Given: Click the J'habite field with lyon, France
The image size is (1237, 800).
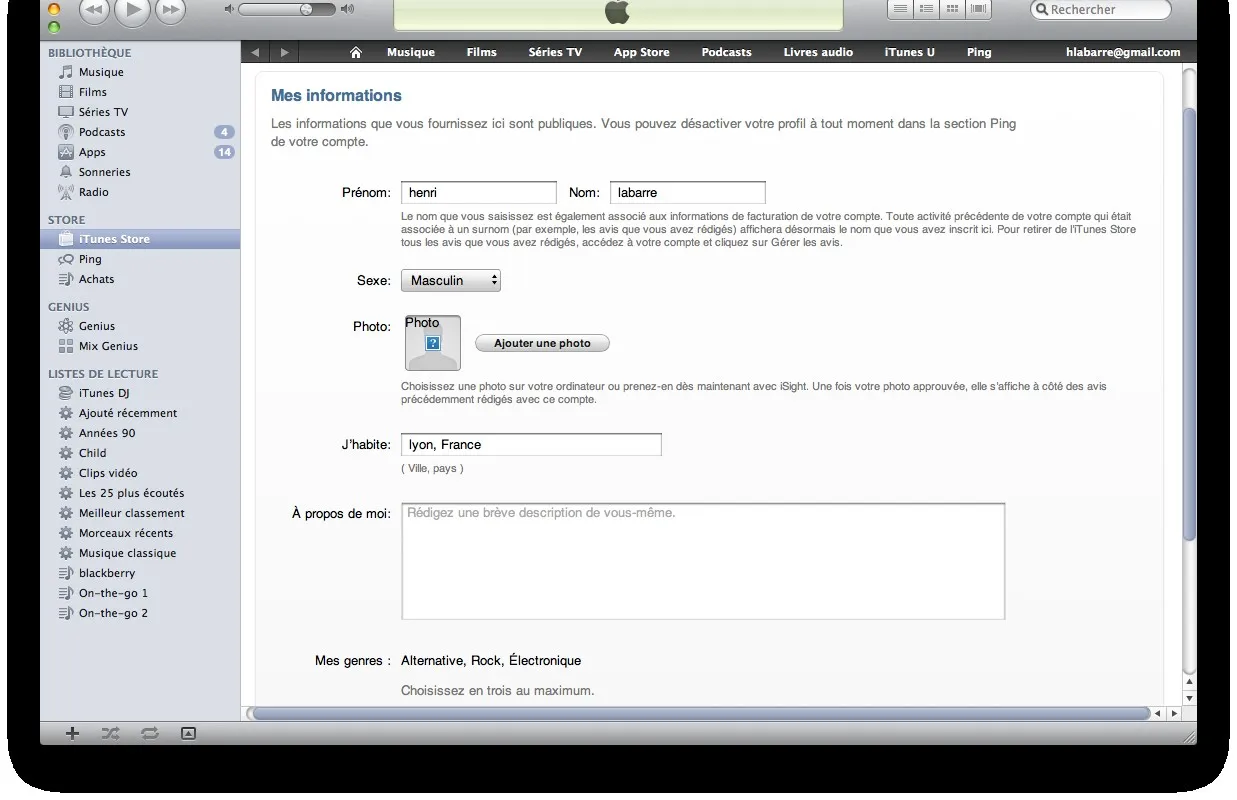Looking at the screenshot, I should (x=531, y=445).
